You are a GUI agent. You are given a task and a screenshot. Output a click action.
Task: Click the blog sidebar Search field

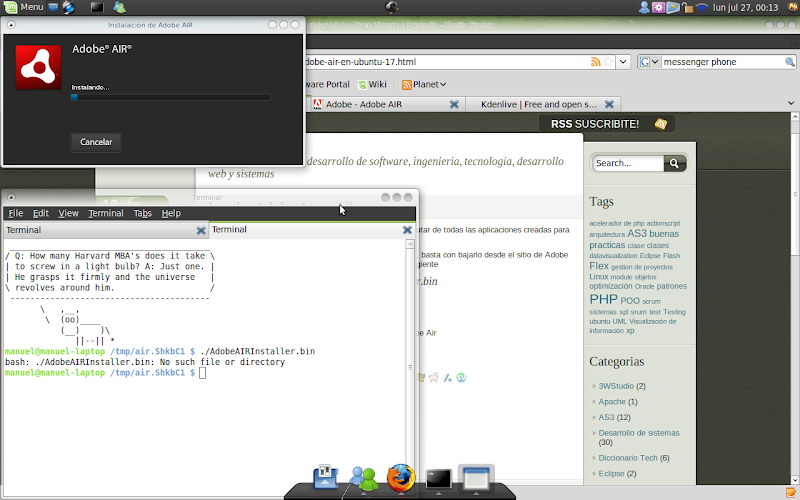pos(628,163)
